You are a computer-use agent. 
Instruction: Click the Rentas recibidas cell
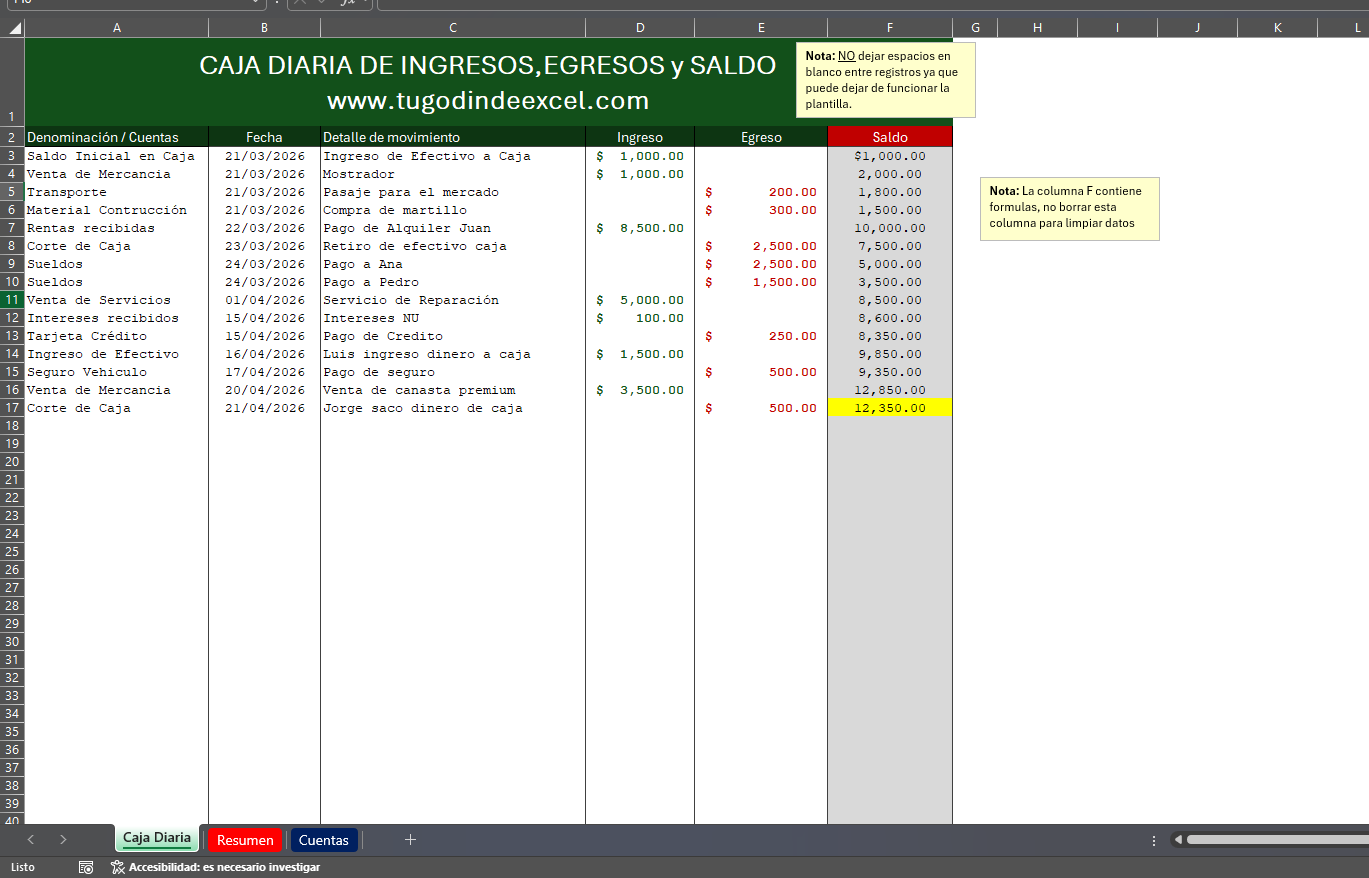(117, 228)
